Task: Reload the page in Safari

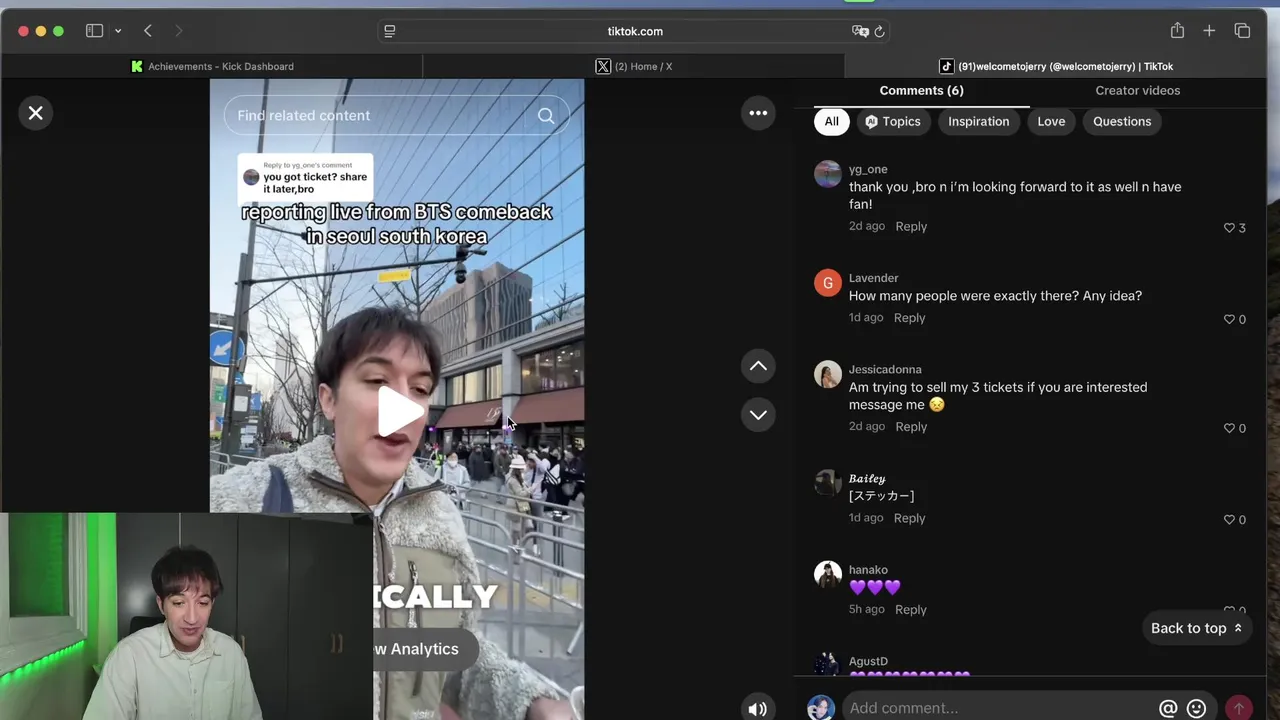Action: [x=879, y=31]
